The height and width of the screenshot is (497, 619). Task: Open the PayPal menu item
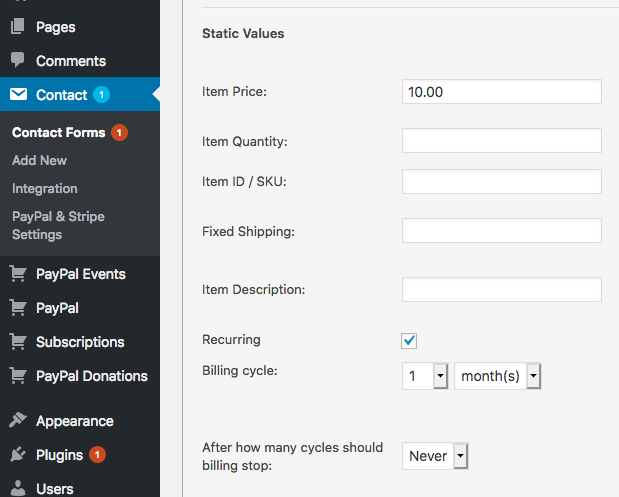tap(57, 308)
